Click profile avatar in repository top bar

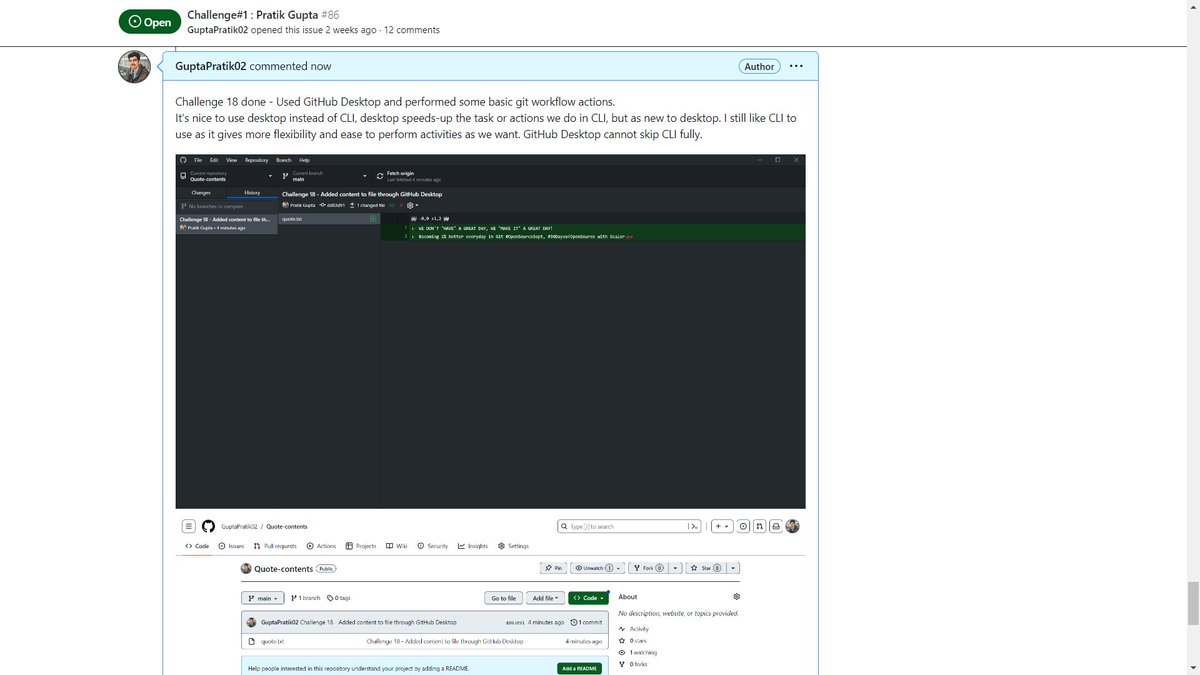792,526
